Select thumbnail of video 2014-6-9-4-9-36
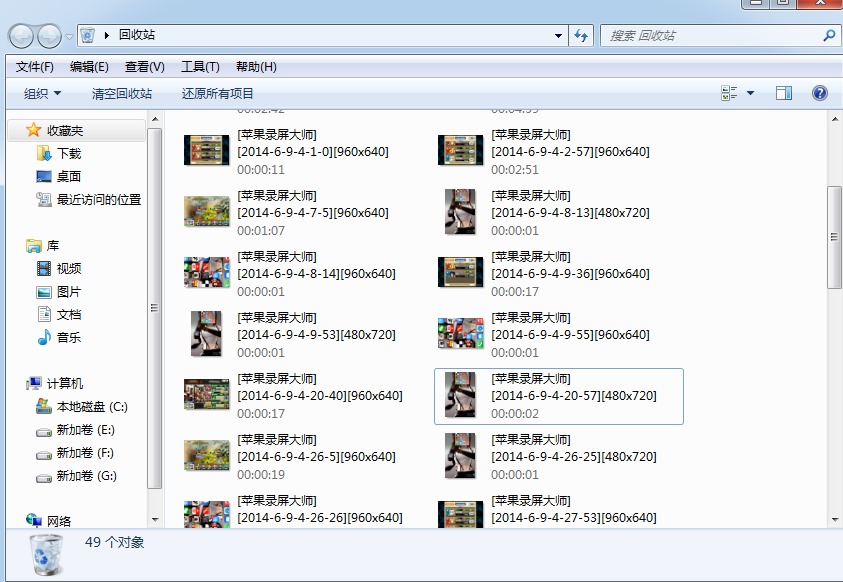843x582 pixels. coord(461,272)
